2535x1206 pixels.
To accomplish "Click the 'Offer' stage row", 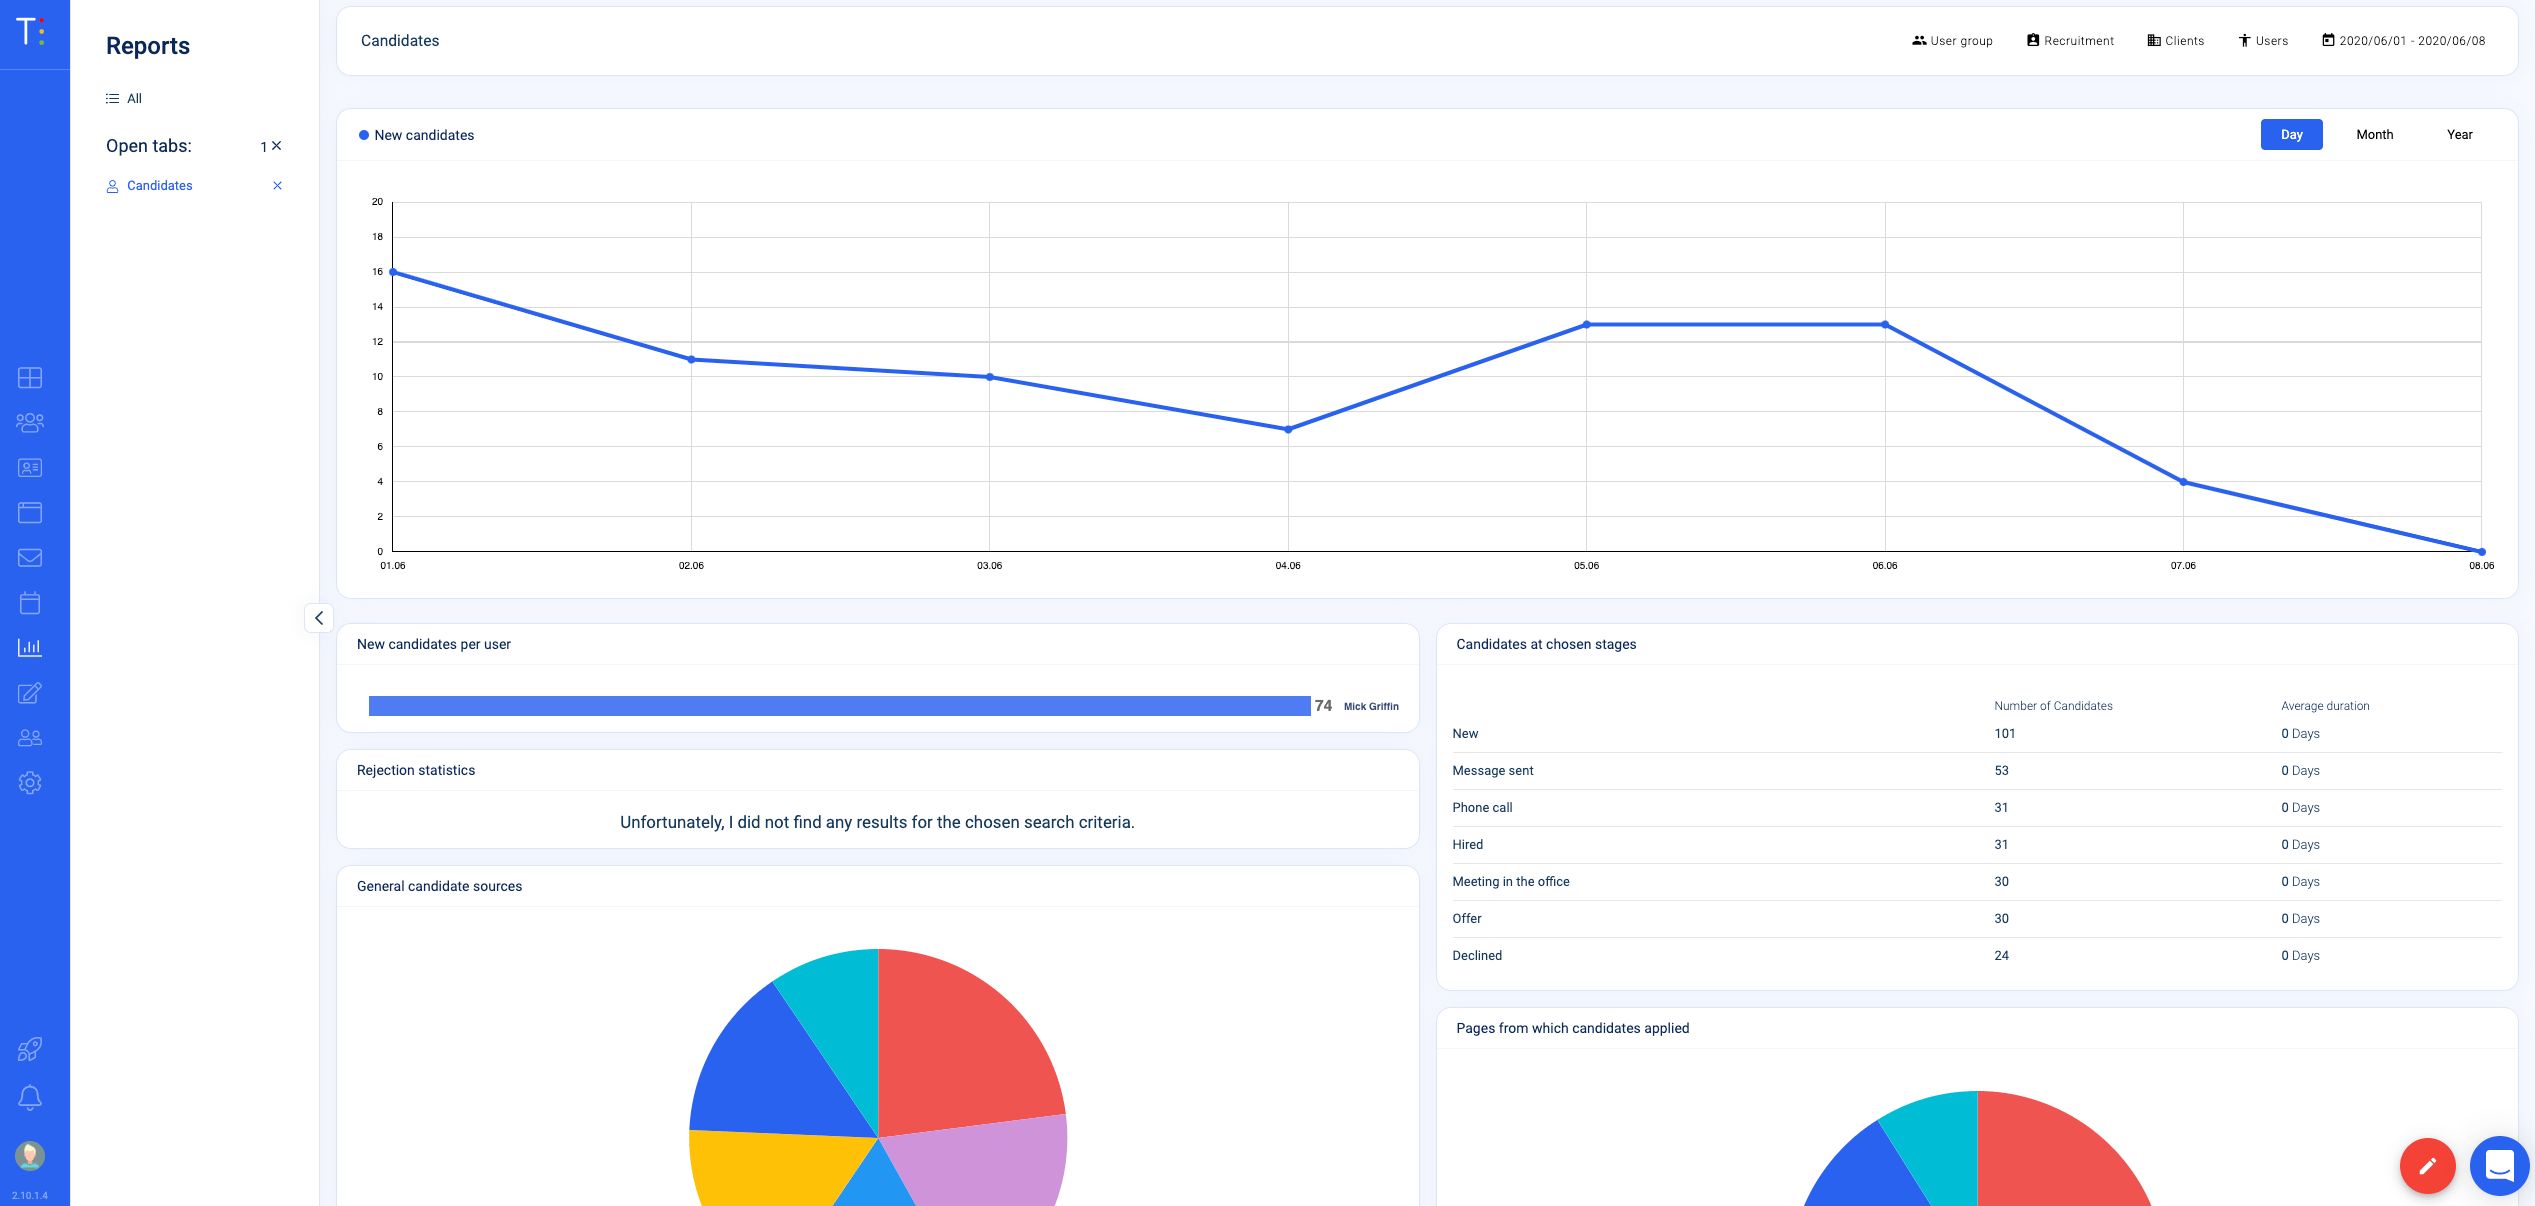I will coord(1976,919).
